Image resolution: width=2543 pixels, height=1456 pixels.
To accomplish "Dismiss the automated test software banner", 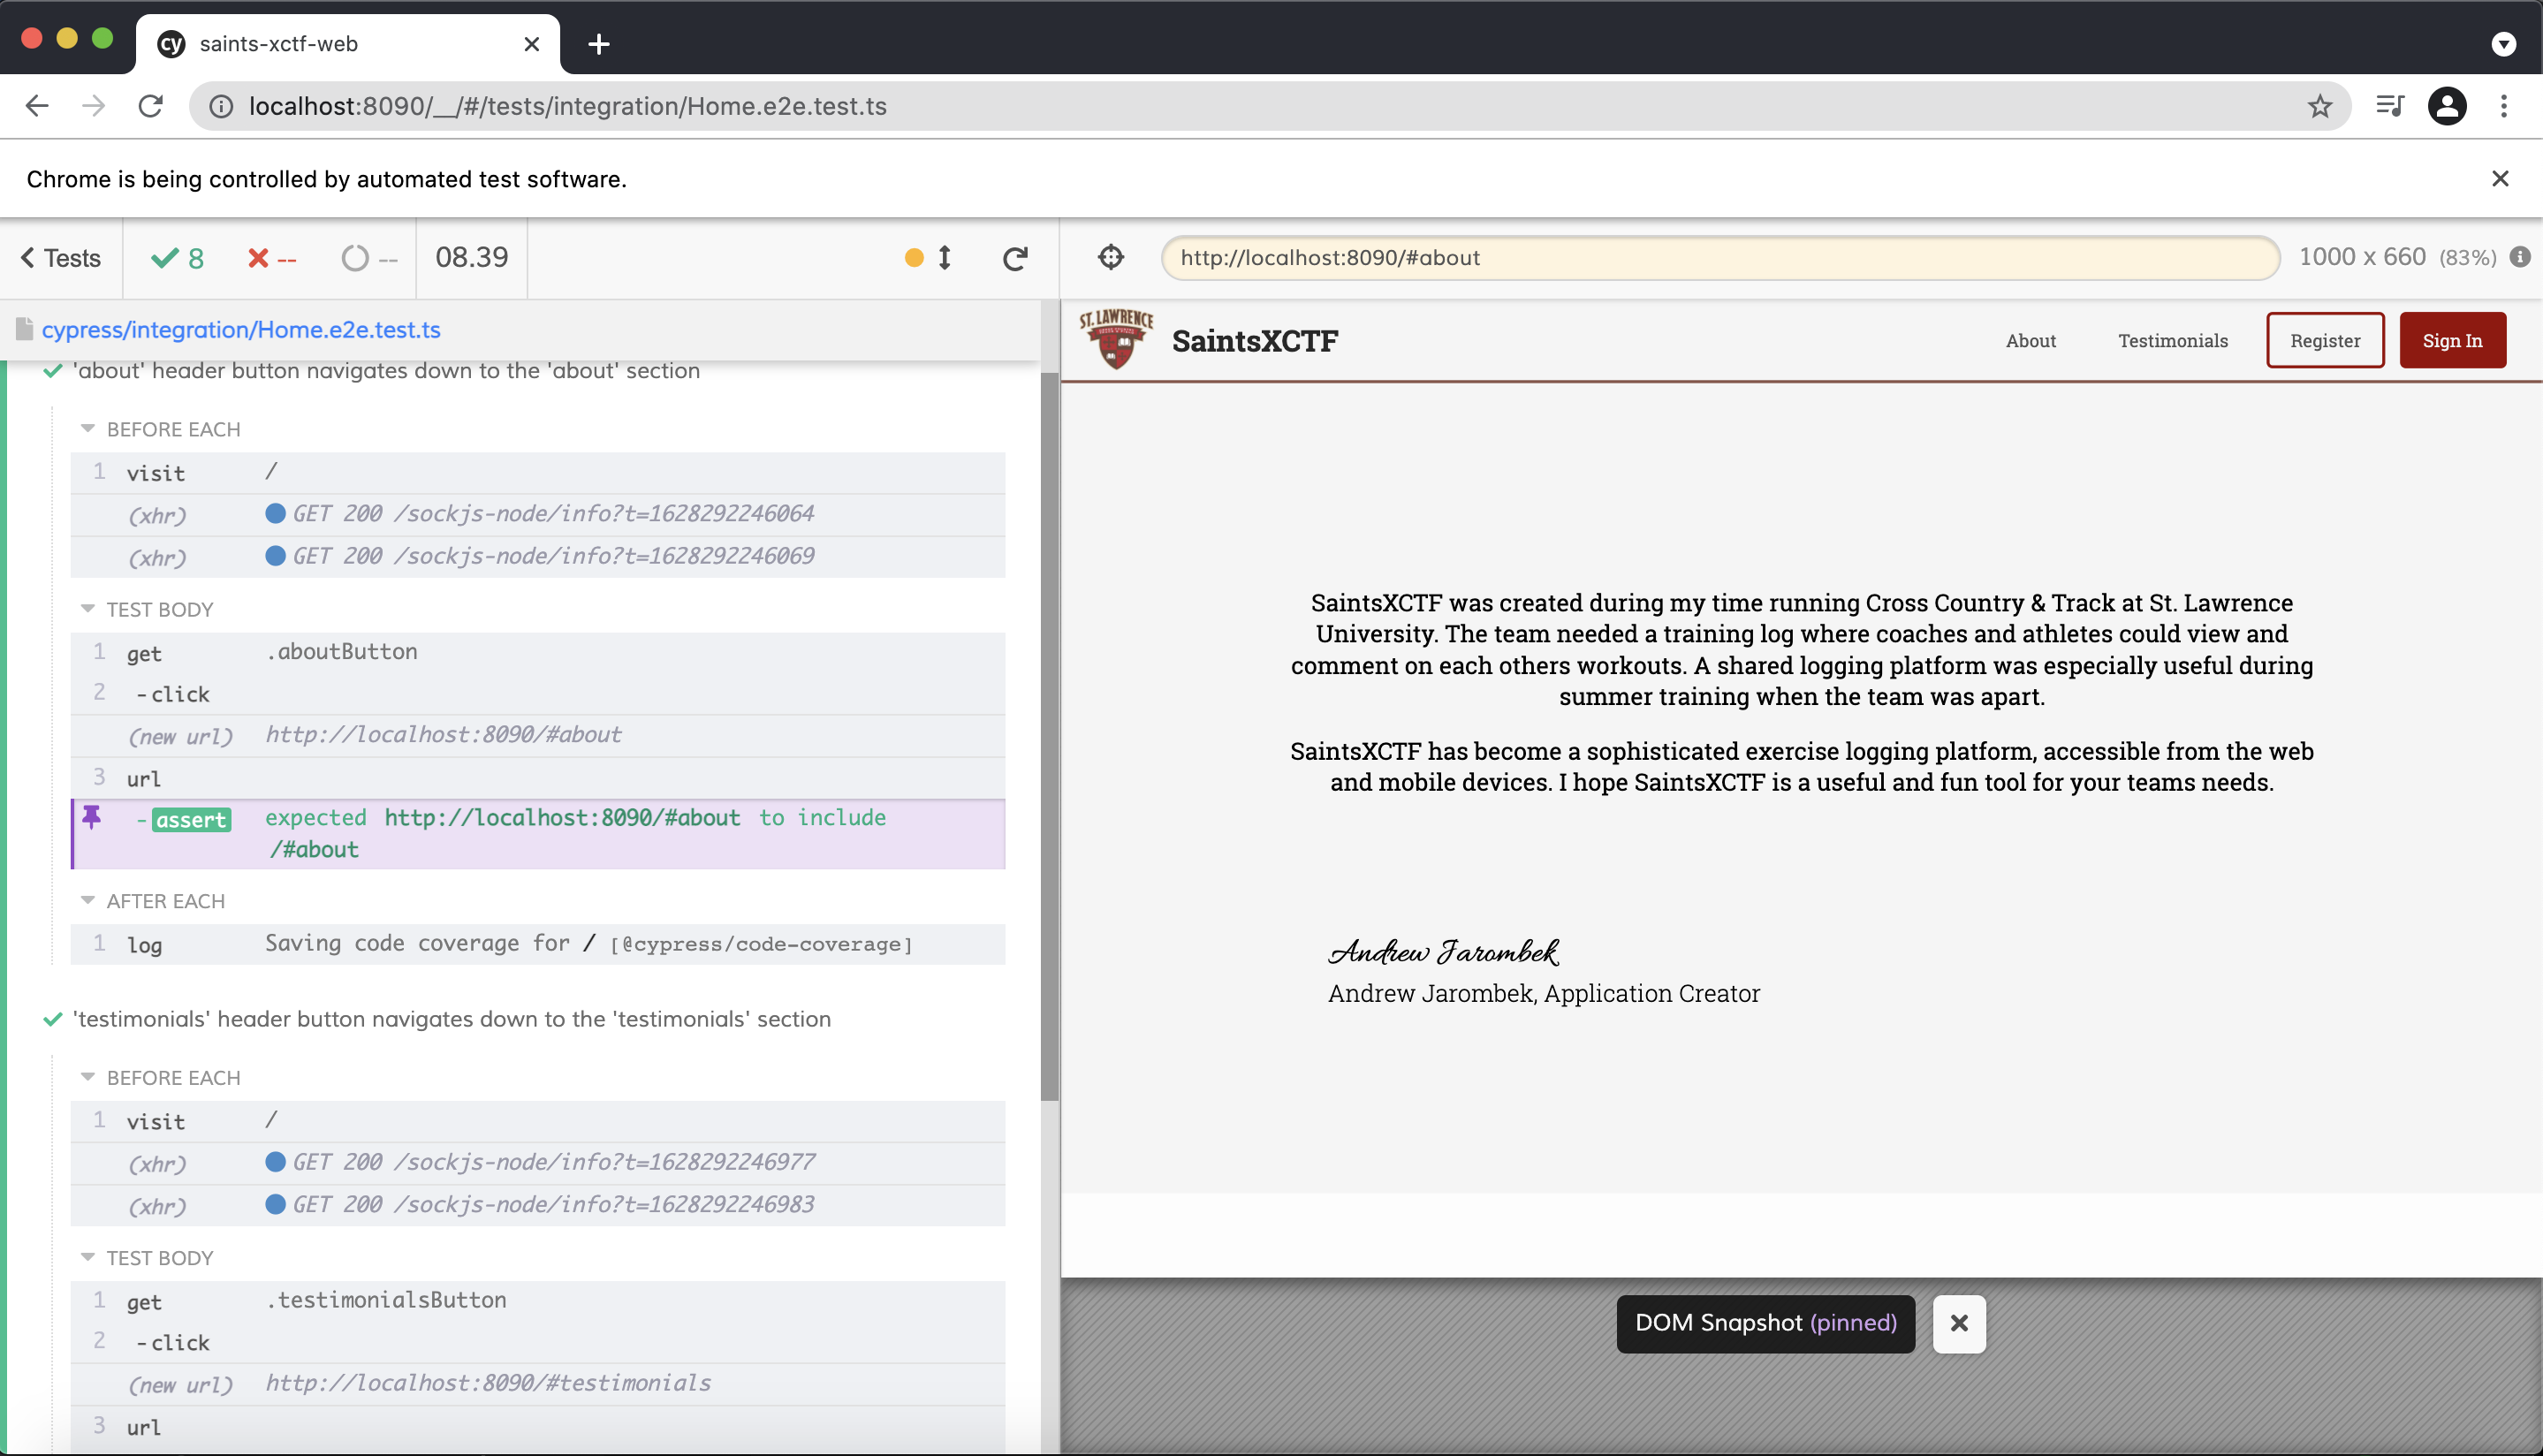I will [x=2500, y=179].
